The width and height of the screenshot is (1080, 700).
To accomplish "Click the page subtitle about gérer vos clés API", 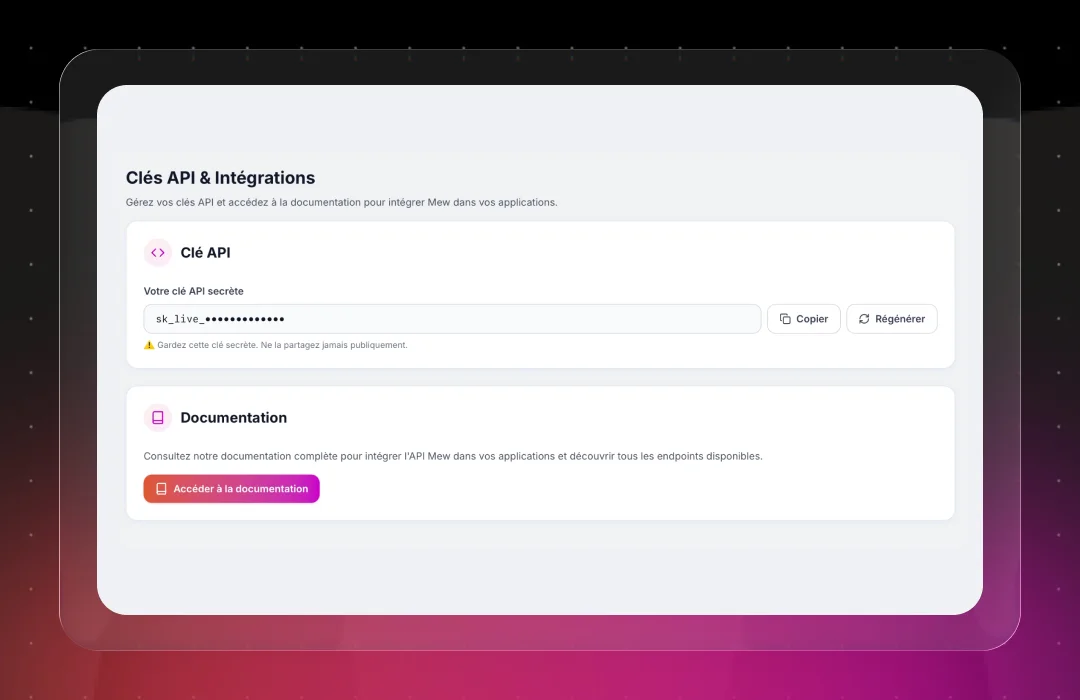I will (x=341, y=201).
